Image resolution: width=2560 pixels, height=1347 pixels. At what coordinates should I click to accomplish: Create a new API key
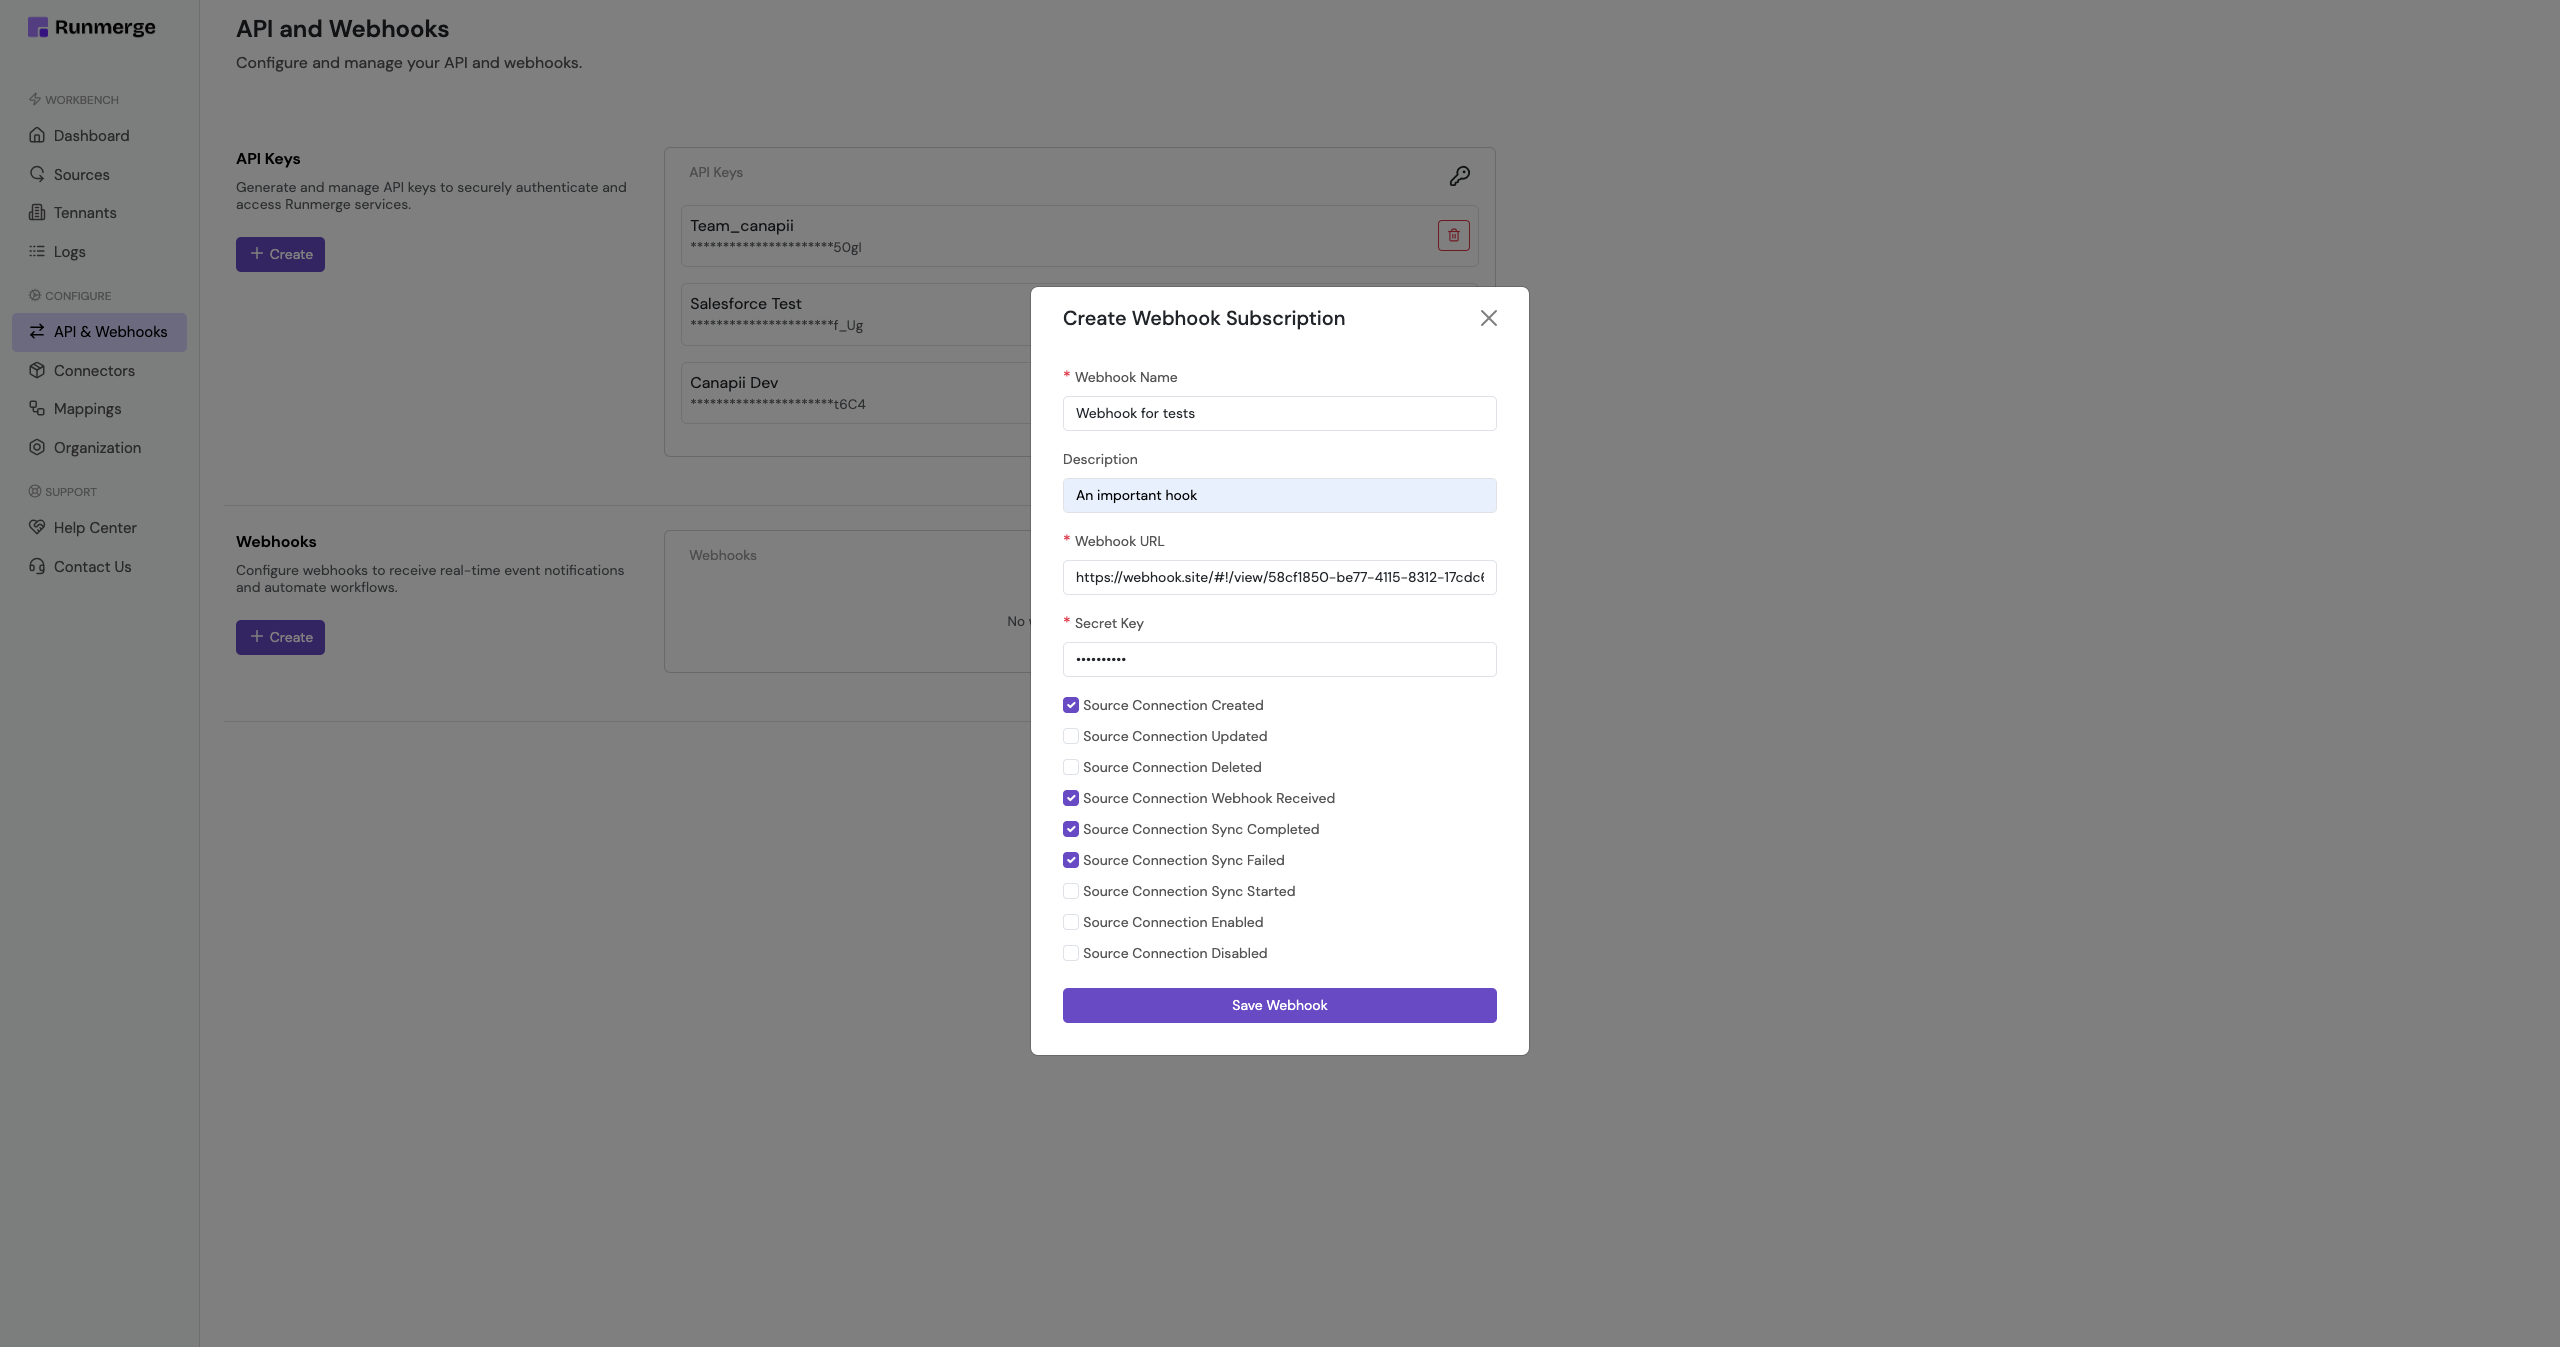280,254
